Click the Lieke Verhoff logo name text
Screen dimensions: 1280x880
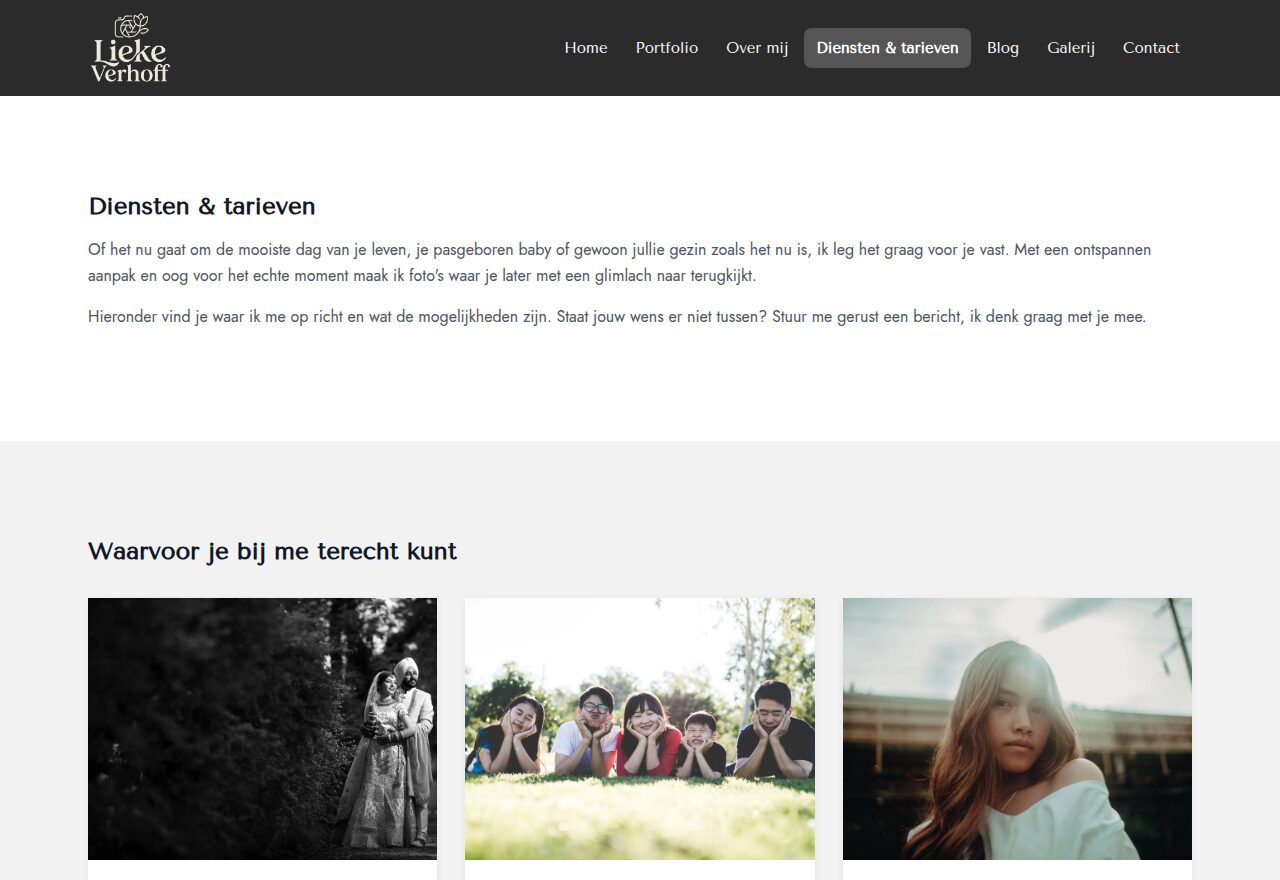(x=130, y=61)
